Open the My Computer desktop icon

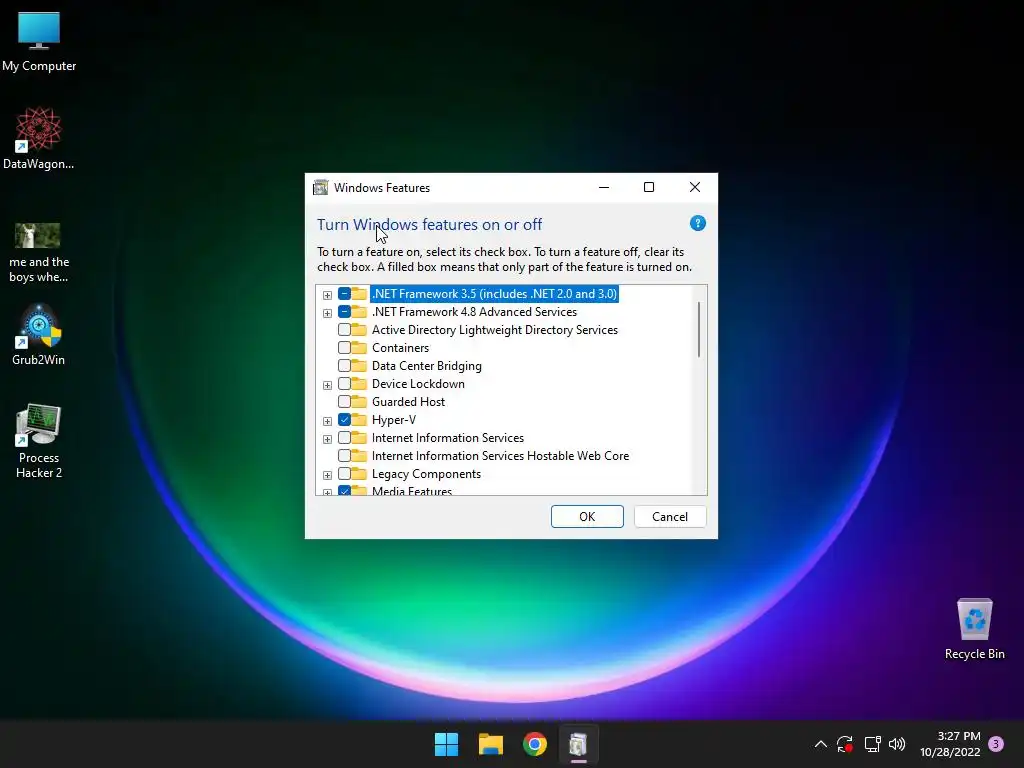(x=39, y=42)
